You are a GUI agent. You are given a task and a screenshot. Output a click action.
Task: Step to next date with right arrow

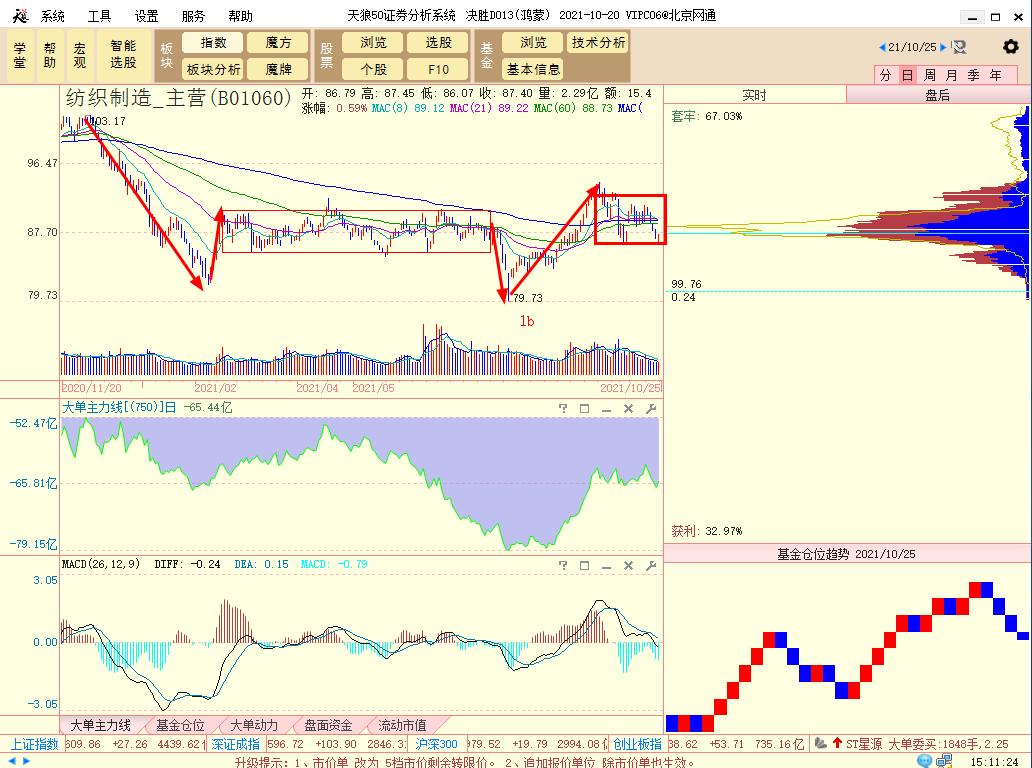[x=943, y=47]
